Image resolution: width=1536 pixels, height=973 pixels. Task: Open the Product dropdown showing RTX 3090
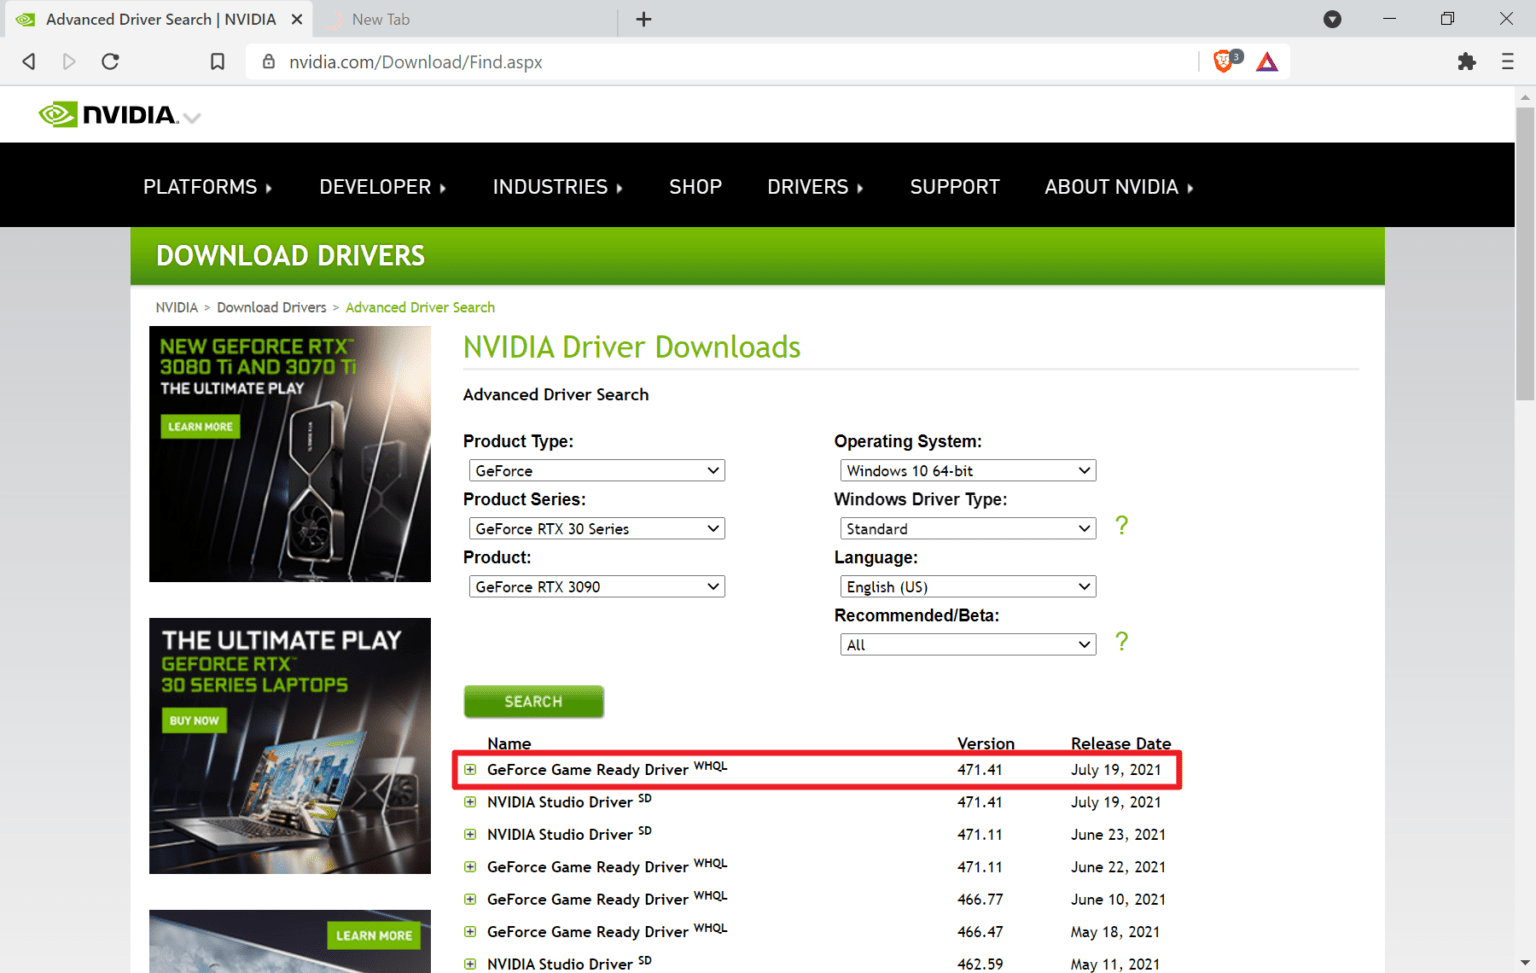click(597, 587)
